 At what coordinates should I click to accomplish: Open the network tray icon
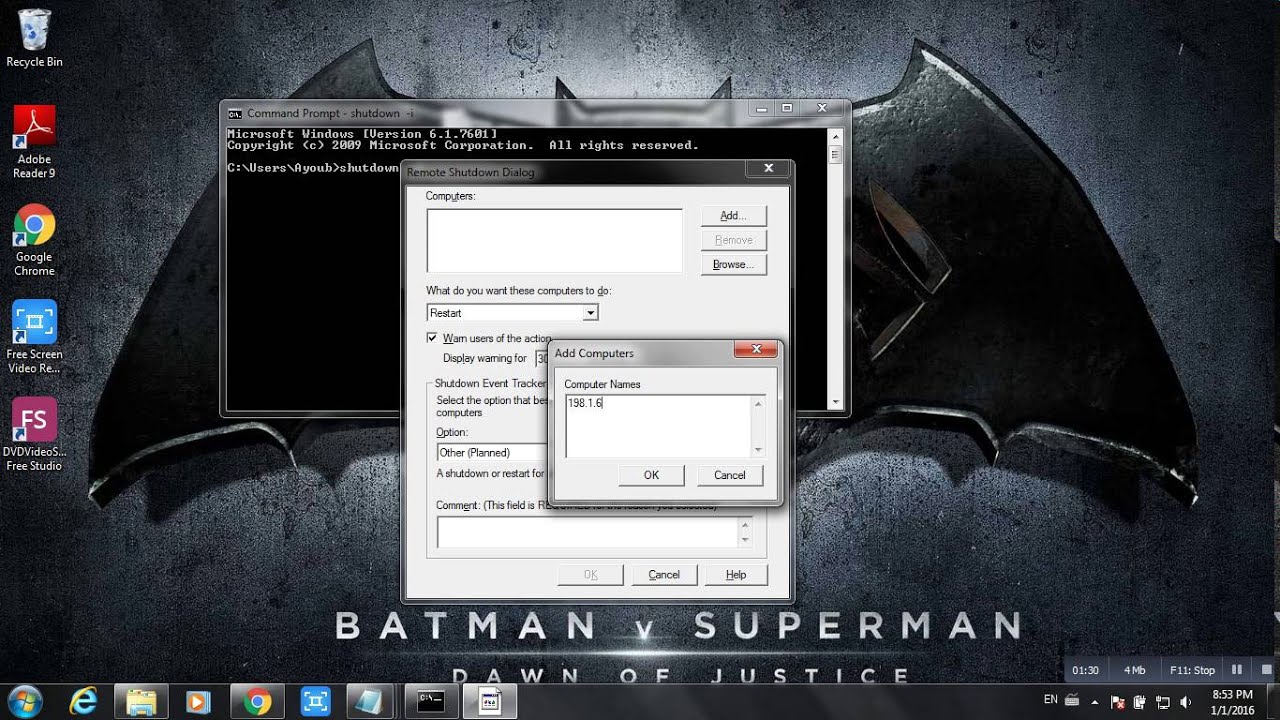[1163, 702]
